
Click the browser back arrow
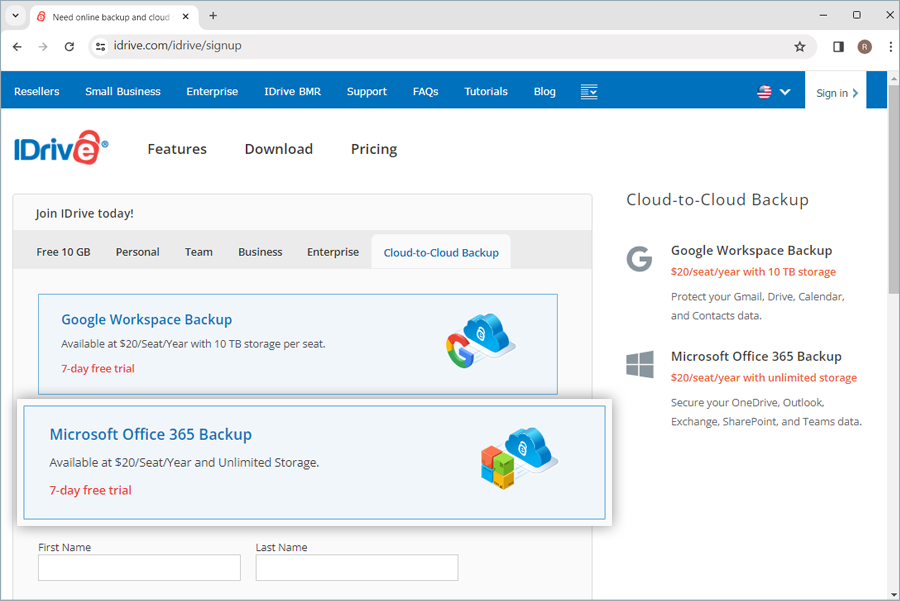pyautogui.click(x=17, y=46)
